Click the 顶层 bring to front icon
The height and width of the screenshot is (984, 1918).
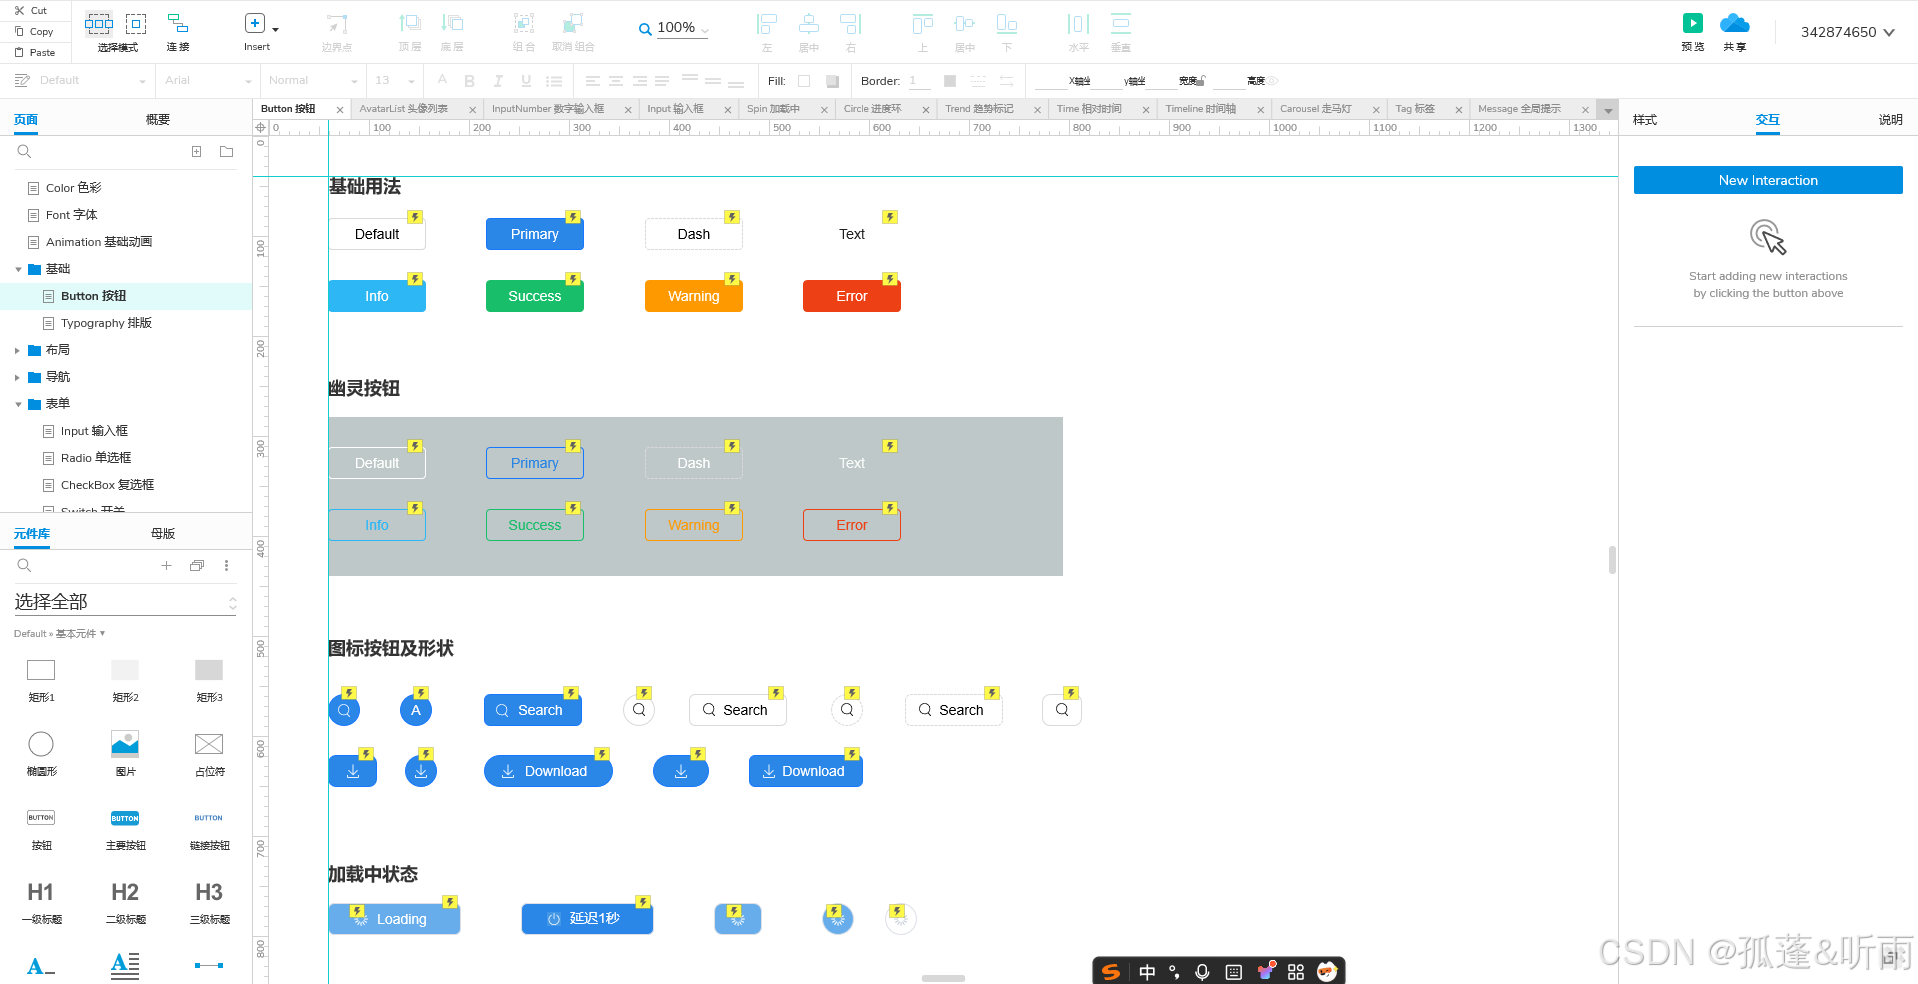click(x=410, y=23)
